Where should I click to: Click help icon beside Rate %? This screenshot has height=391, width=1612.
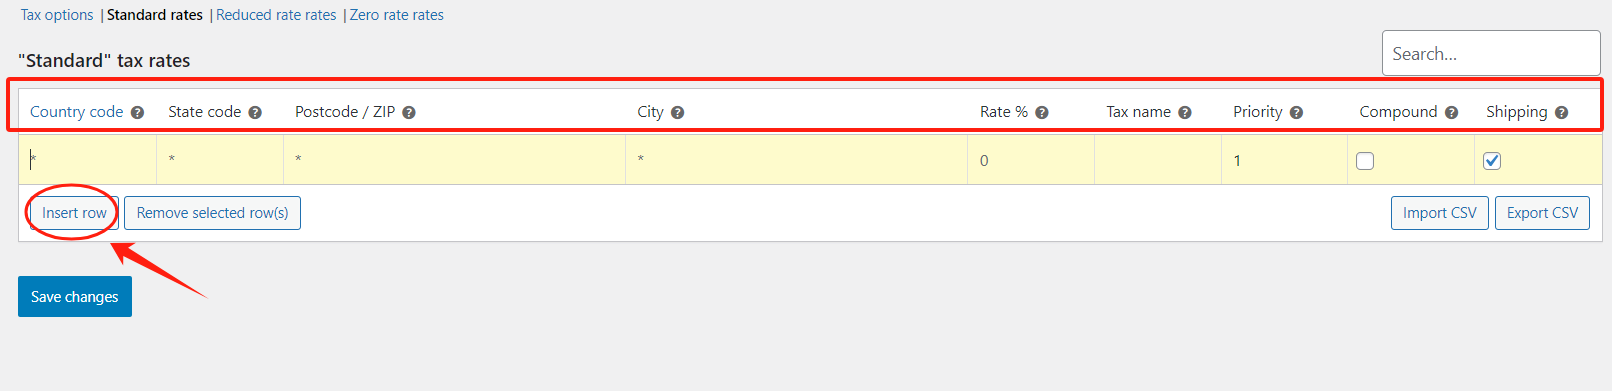point(1042,113)
